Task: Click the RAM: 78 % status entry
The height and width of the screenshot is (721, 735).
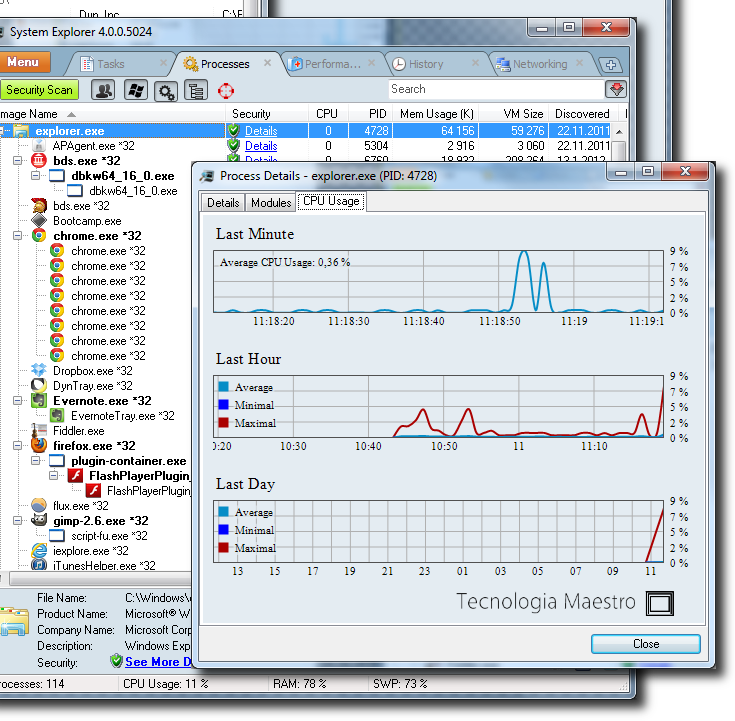Action: [x=300, y=684]
